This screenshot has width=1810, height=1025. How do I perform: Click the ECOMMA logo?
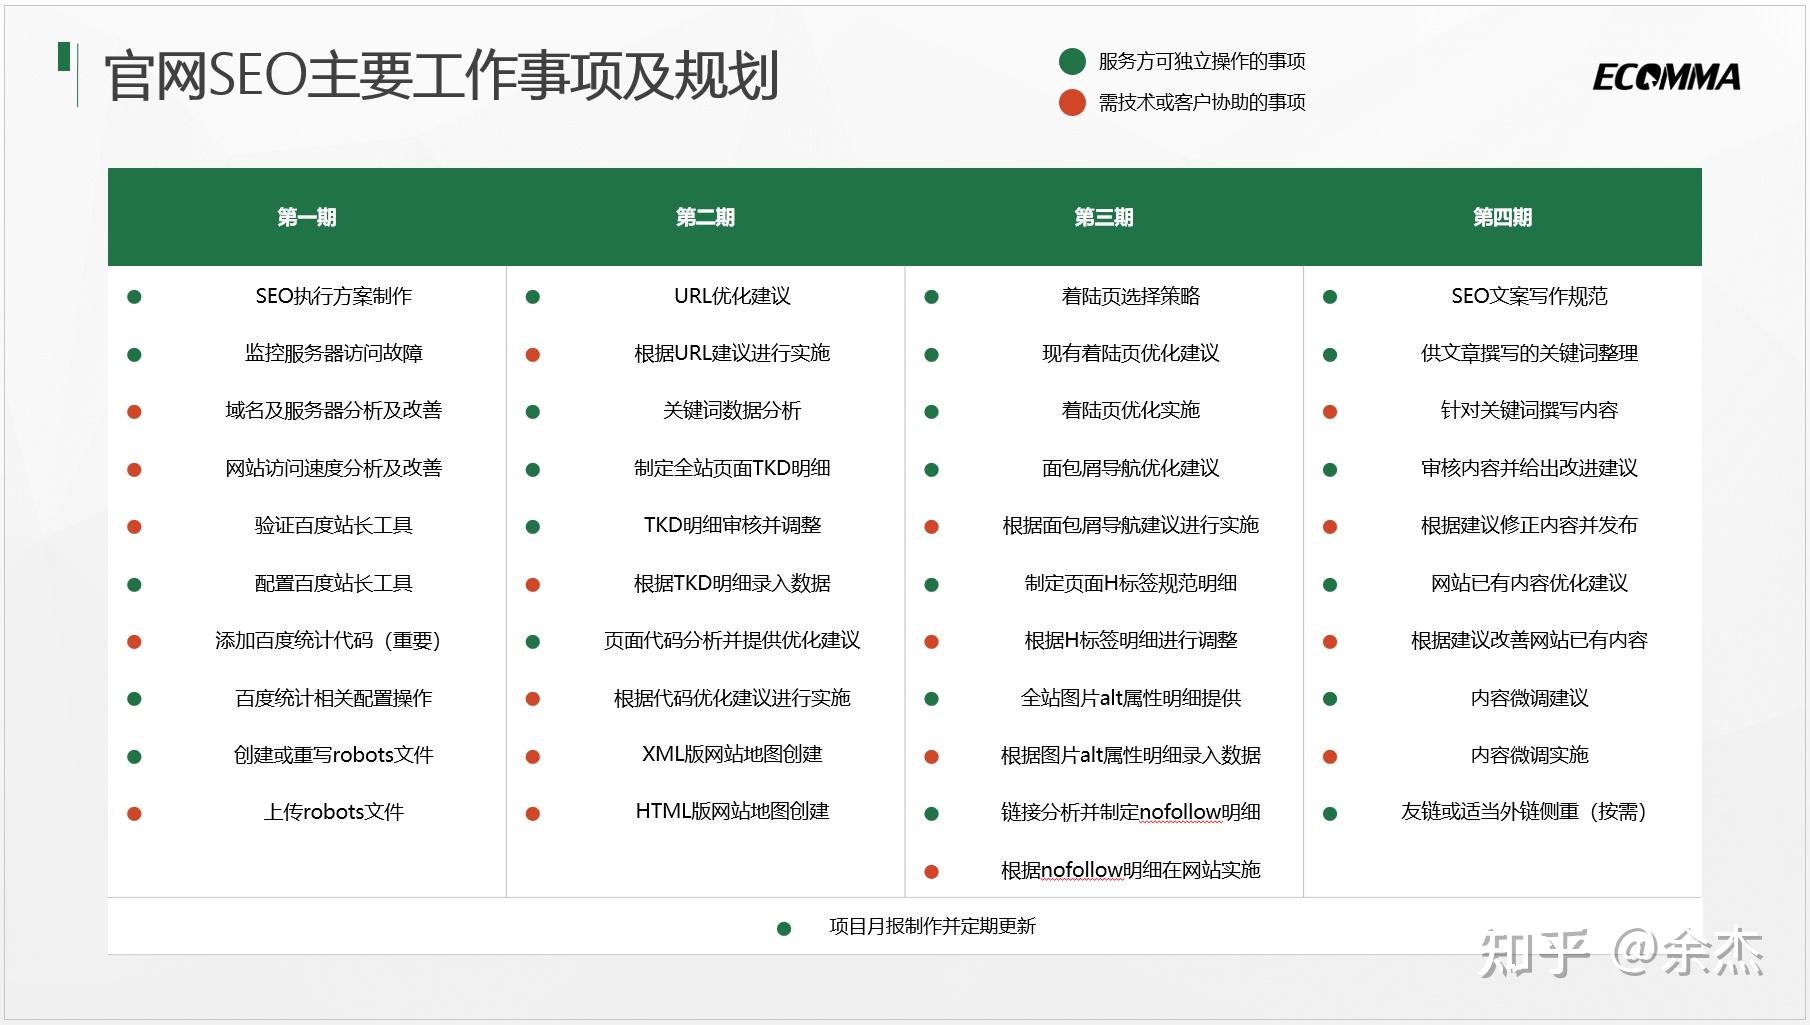click(x=1666, y=77)
